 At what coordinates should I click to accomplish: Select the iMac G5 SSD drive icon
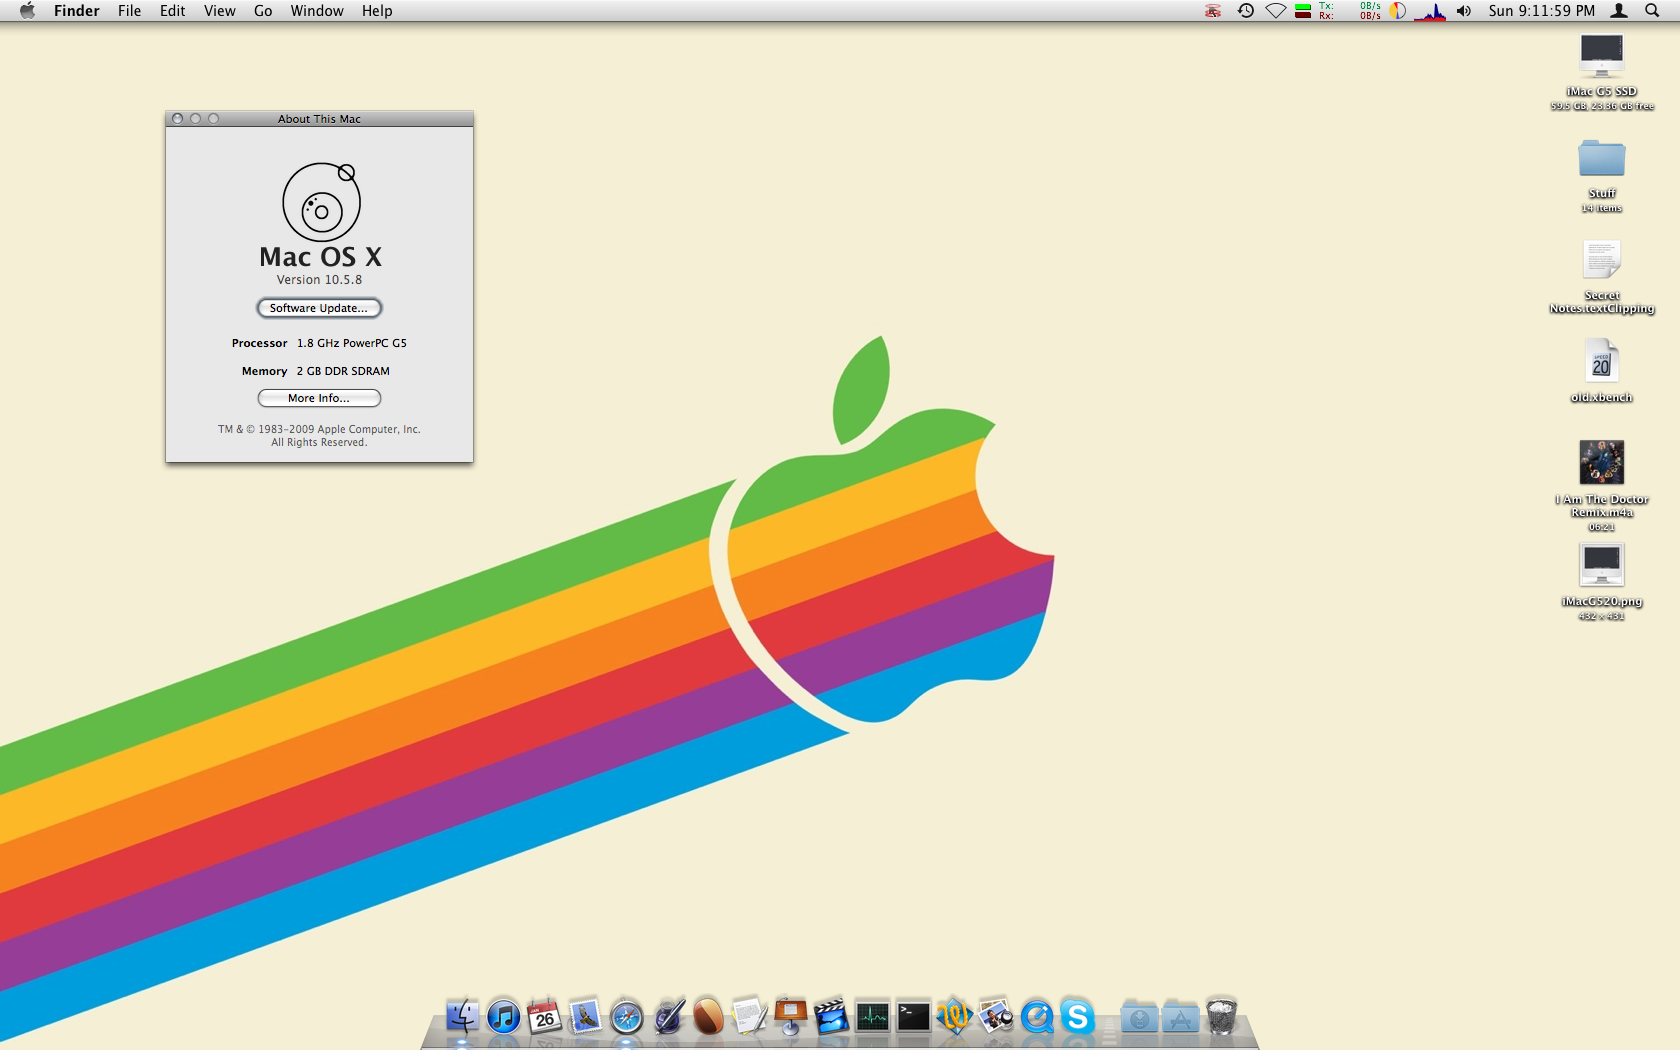coord(1602,55)
